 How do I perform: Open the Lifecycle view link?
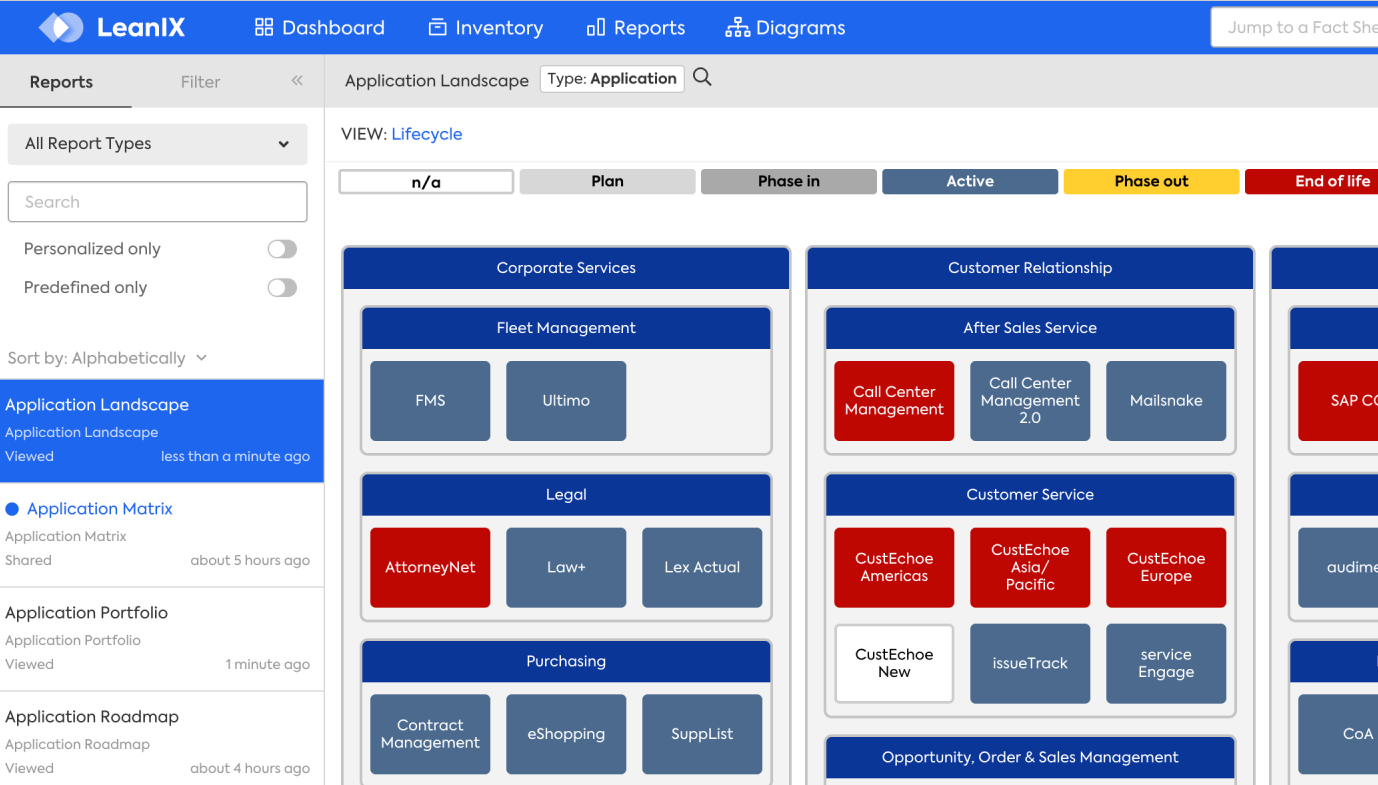point(427,134)
